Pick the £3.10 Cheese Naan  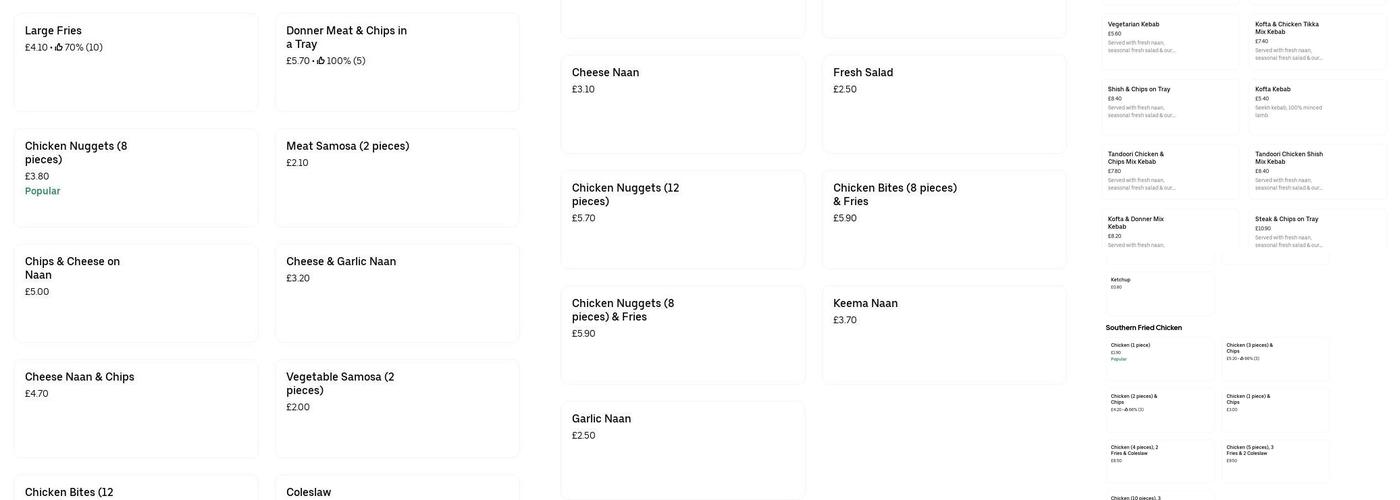click(x=682, y=104)
